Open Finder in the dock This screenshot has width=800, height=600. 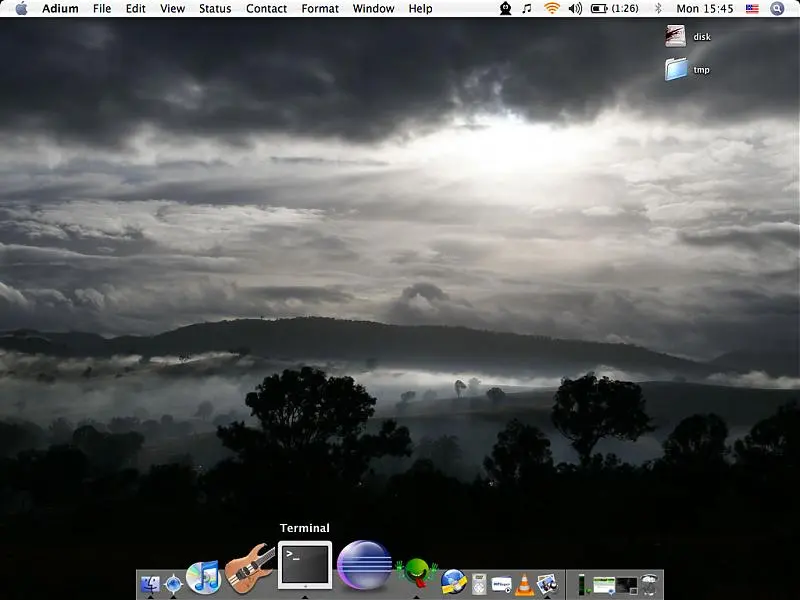[x=150, y=584]
